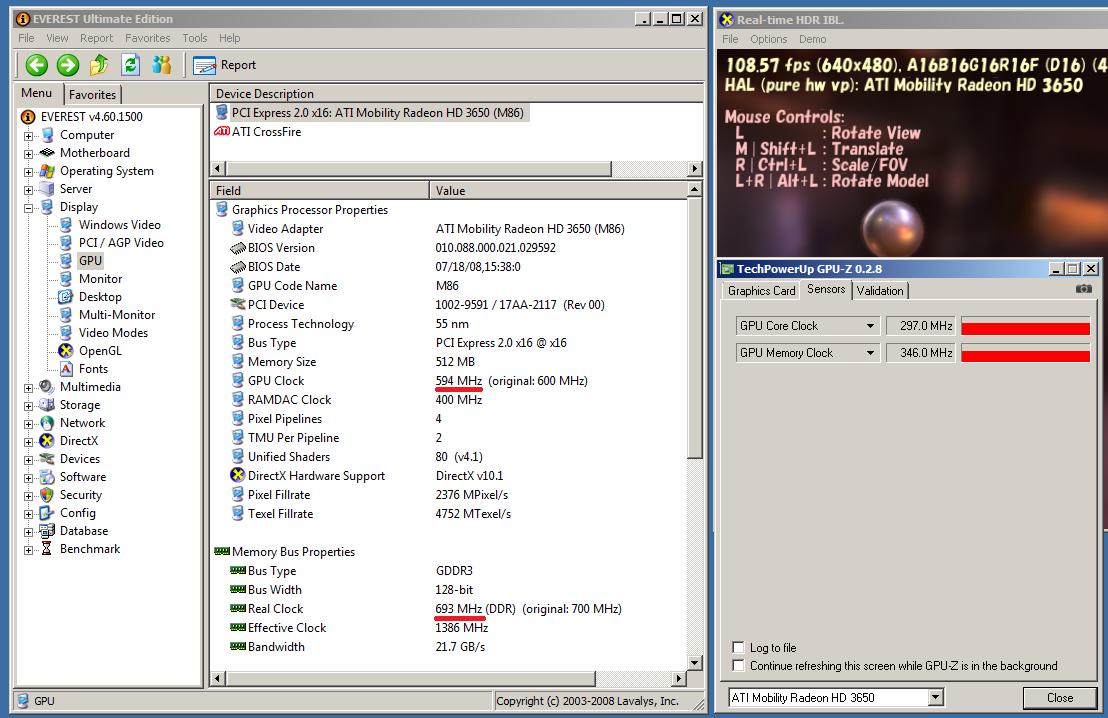Expand the Devices tree node

[x=28, y=459]
